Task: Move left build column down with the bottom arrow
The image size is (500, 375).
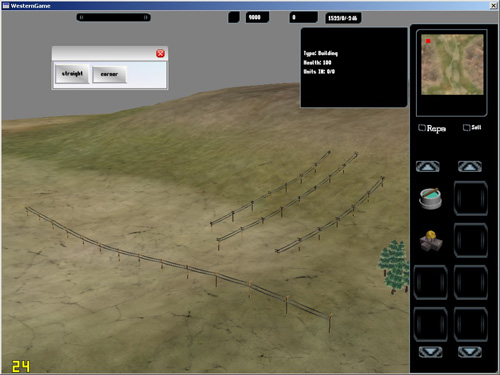Action: pyautogui.click(x=430, y=352)
